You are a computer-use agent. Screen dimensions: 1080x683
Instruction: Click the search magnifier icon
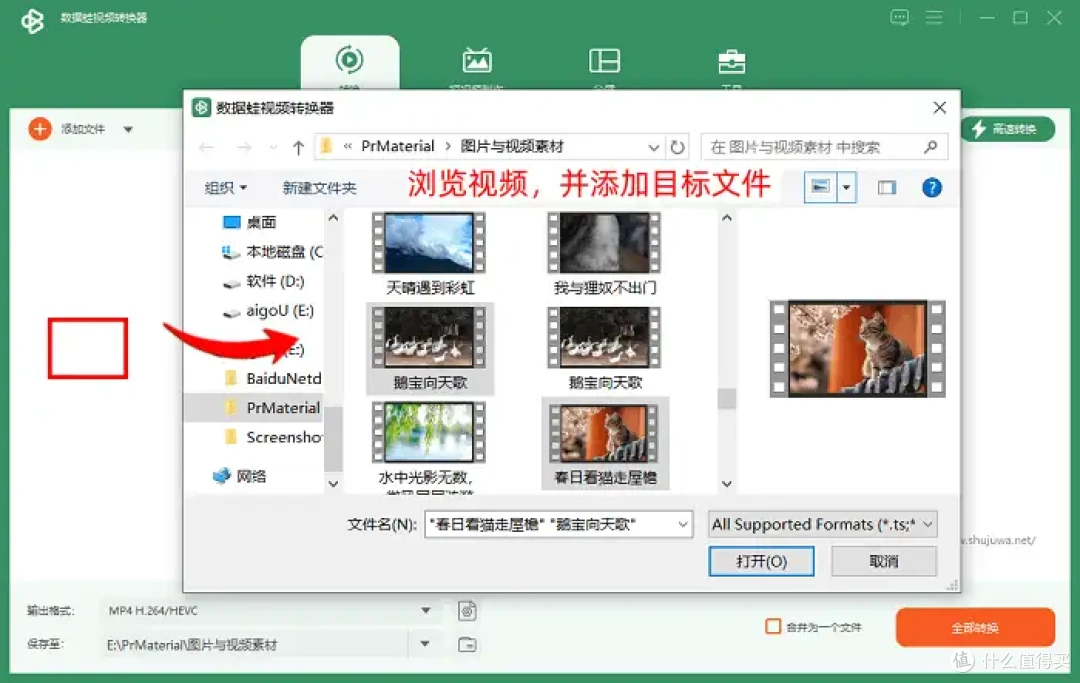coord(931,147)
